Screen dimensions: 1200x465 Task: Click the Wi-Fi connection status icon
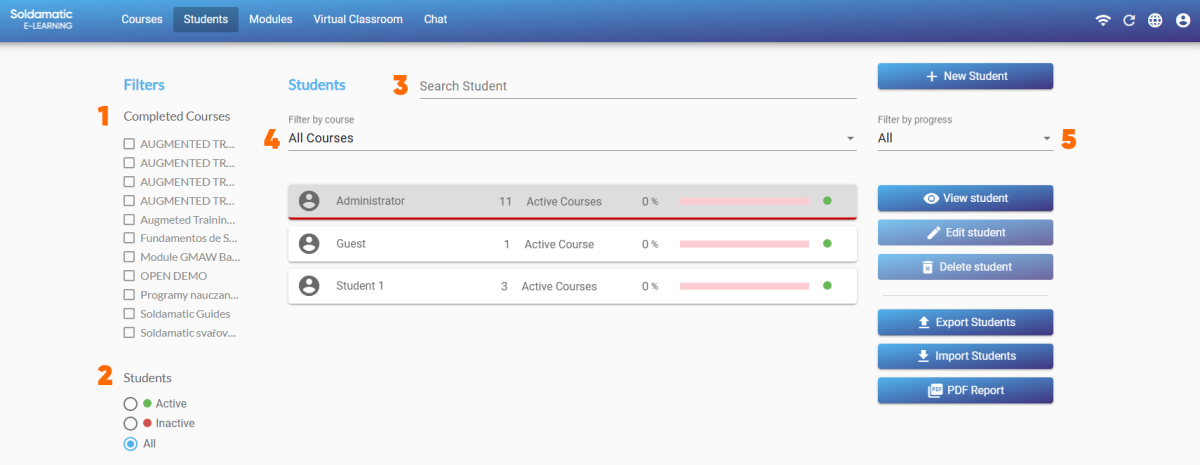(x=1103, y=20)
